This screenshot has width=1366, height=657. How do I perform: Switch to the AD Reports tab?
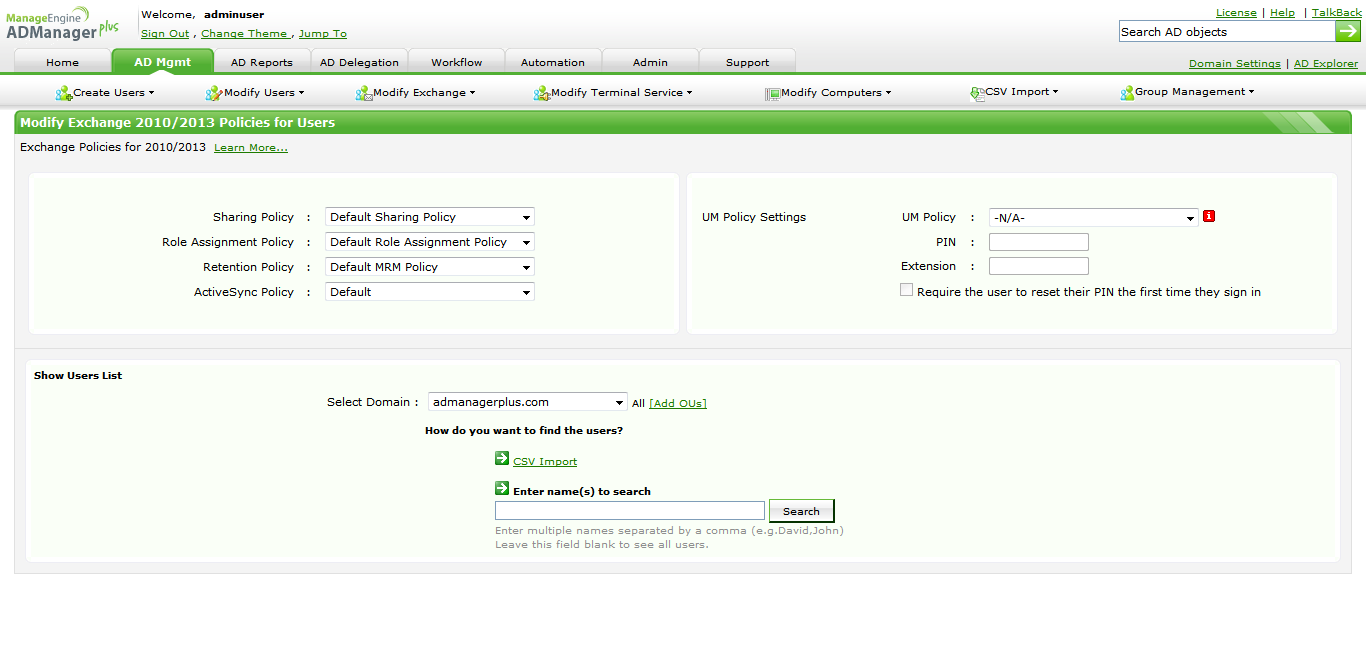[x=261, y=62]
